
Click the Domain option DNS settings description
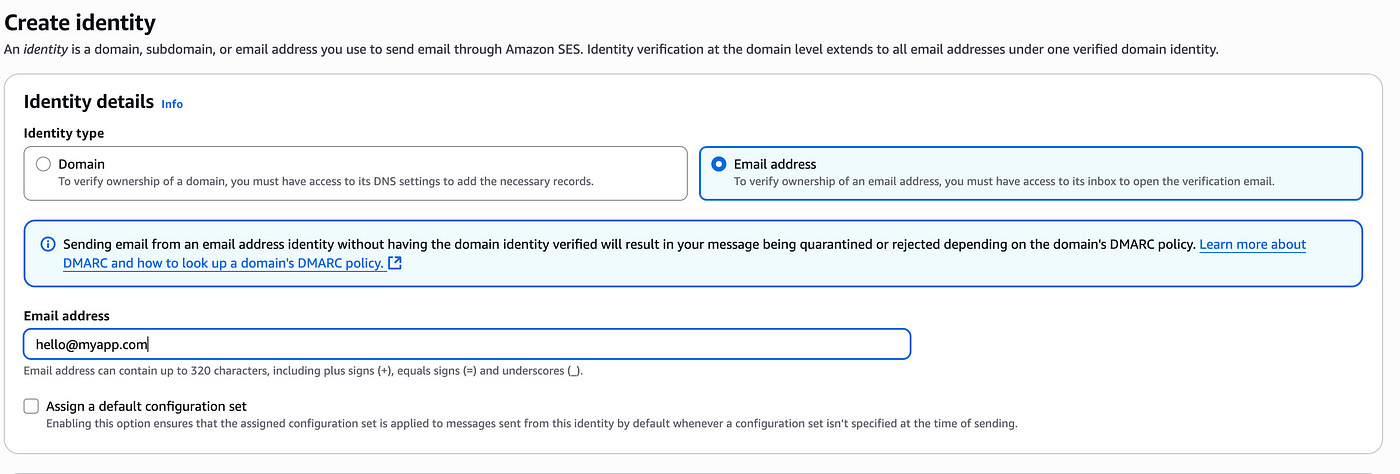326,182
